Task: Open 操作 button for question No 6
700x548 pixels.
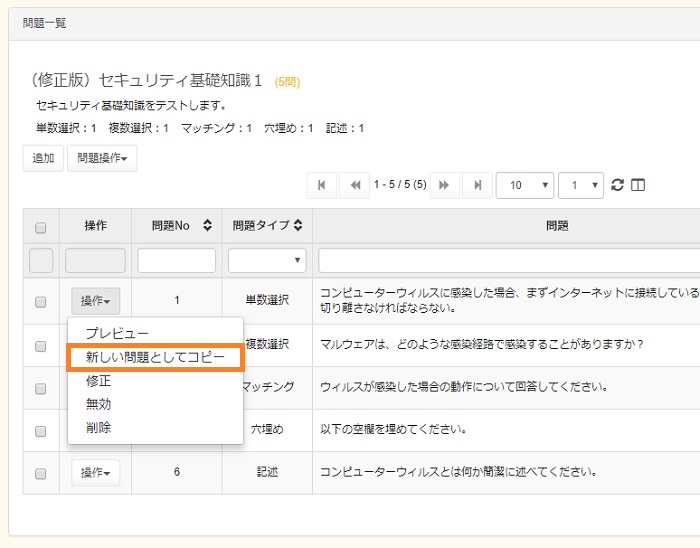Action: click(x=95, y=473)
